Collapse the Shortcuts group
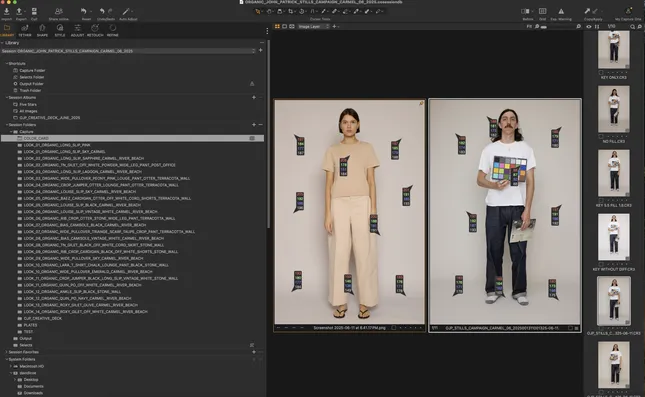Image resolution: width=645 pixels, height=397 pixels. [x=7, y=64]
